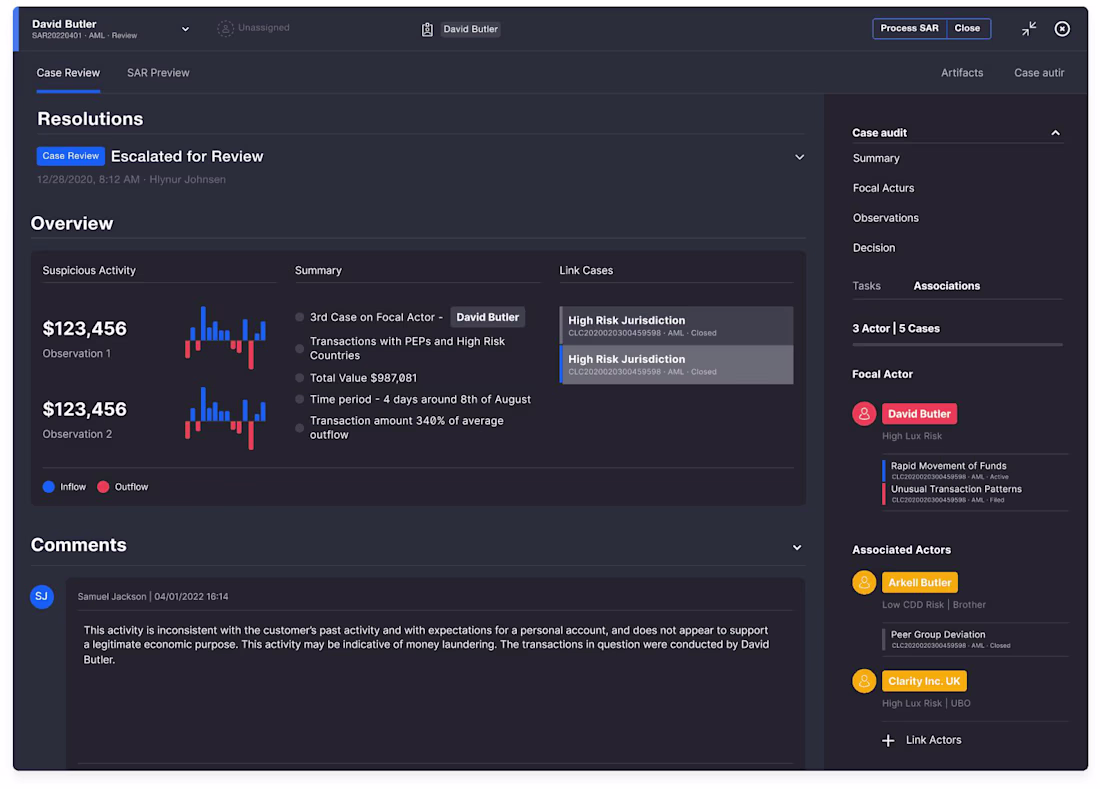Collapse the case window with arrows icon
This screenshot has width=1100, height=789.
(x=1028, y=29)
